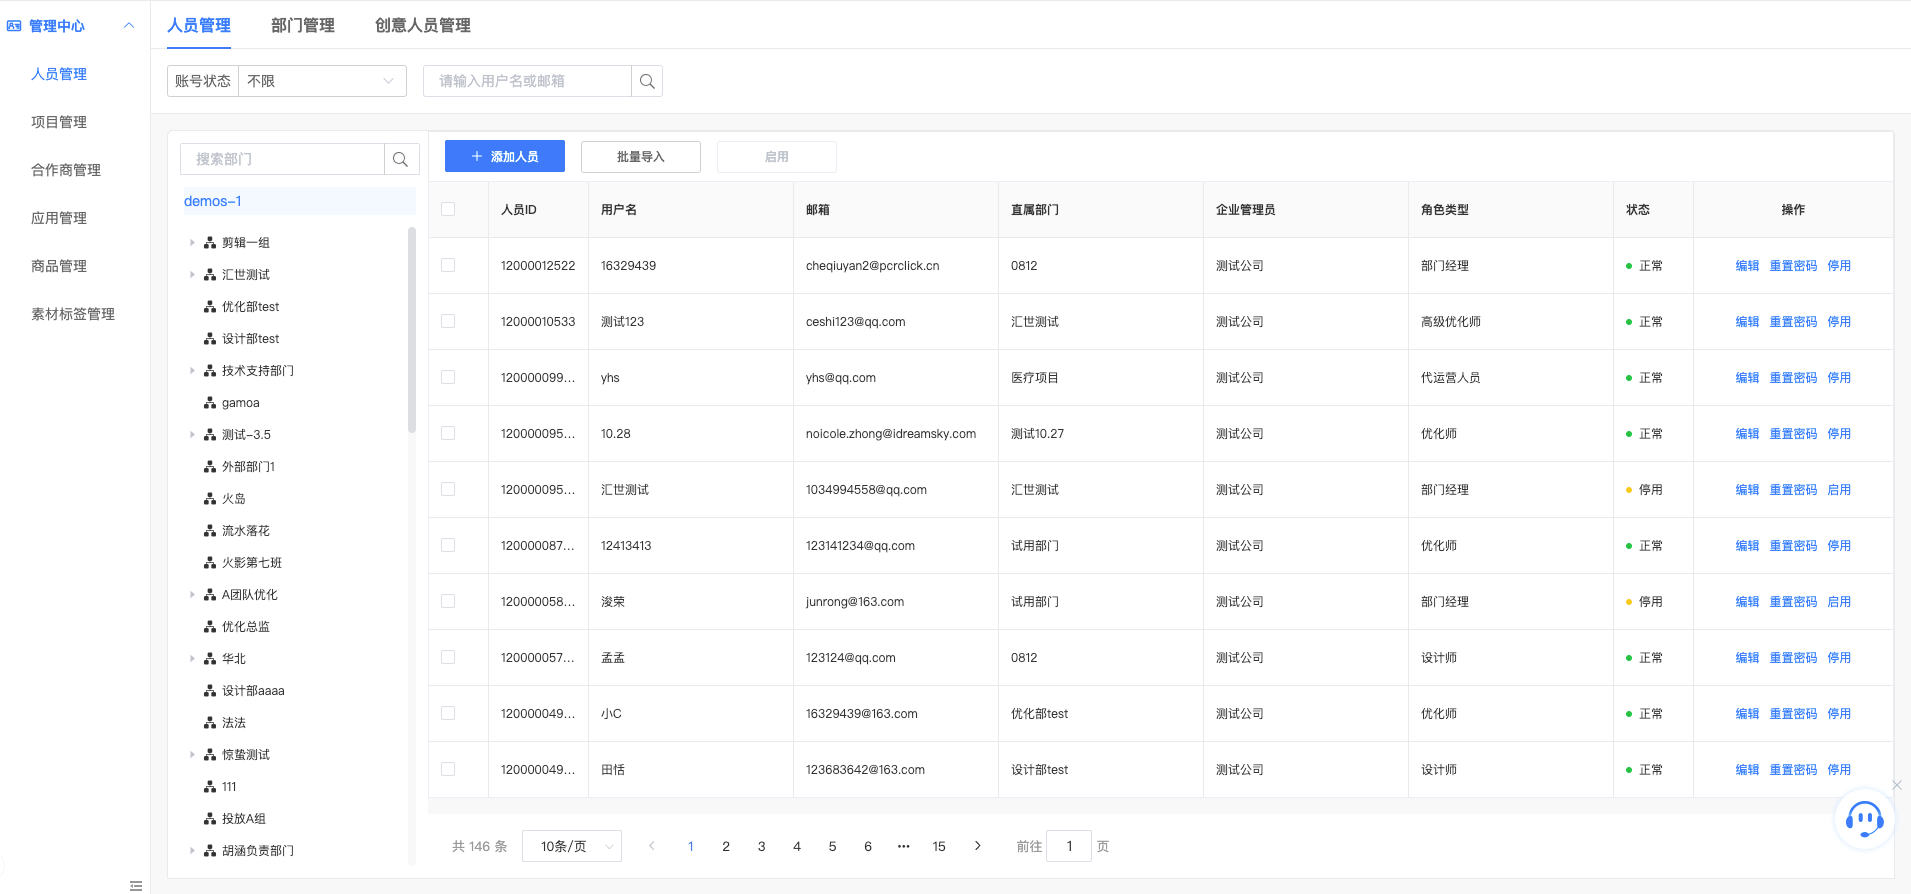The height and width of the screenshot is (894, 1911).
Task: Open 项目管理 in the sidebar
Action: [59, 122]
